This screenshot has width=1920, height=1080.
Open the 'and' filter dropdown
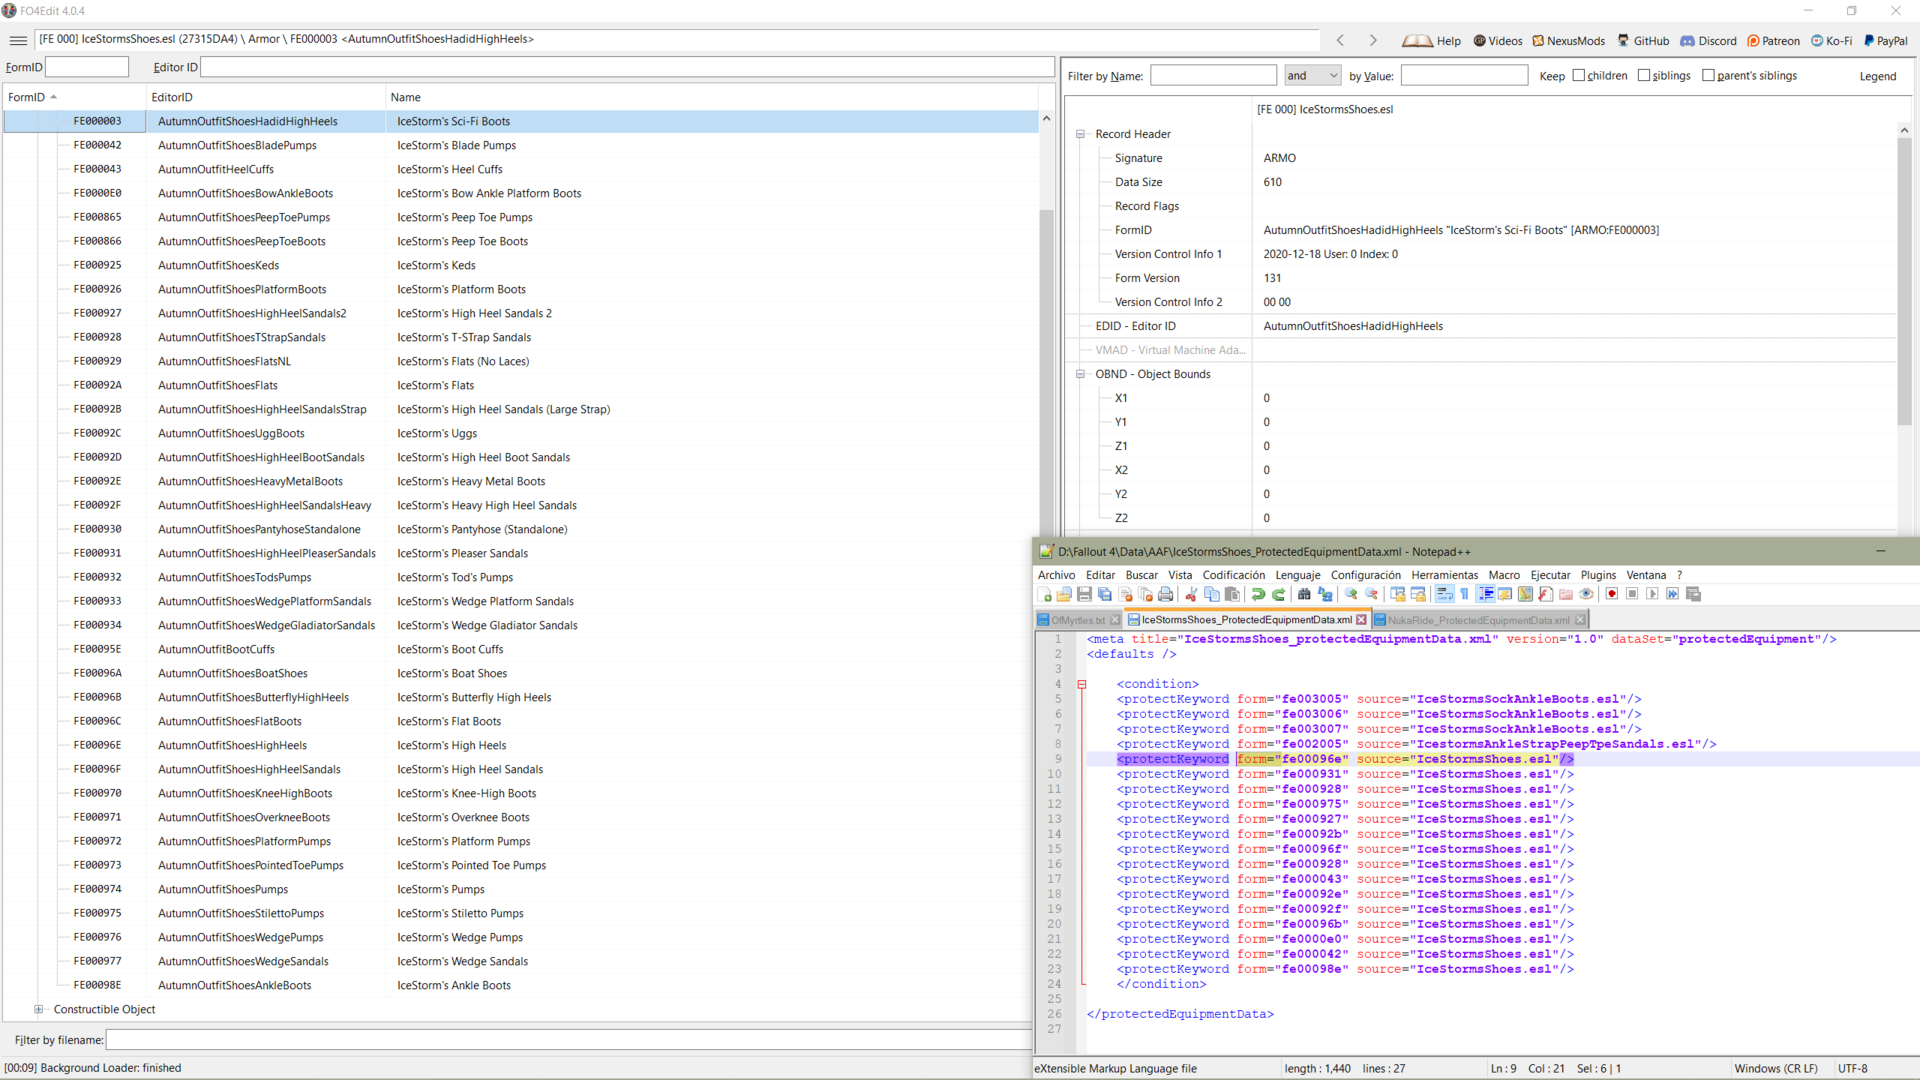click(1312, 76)
